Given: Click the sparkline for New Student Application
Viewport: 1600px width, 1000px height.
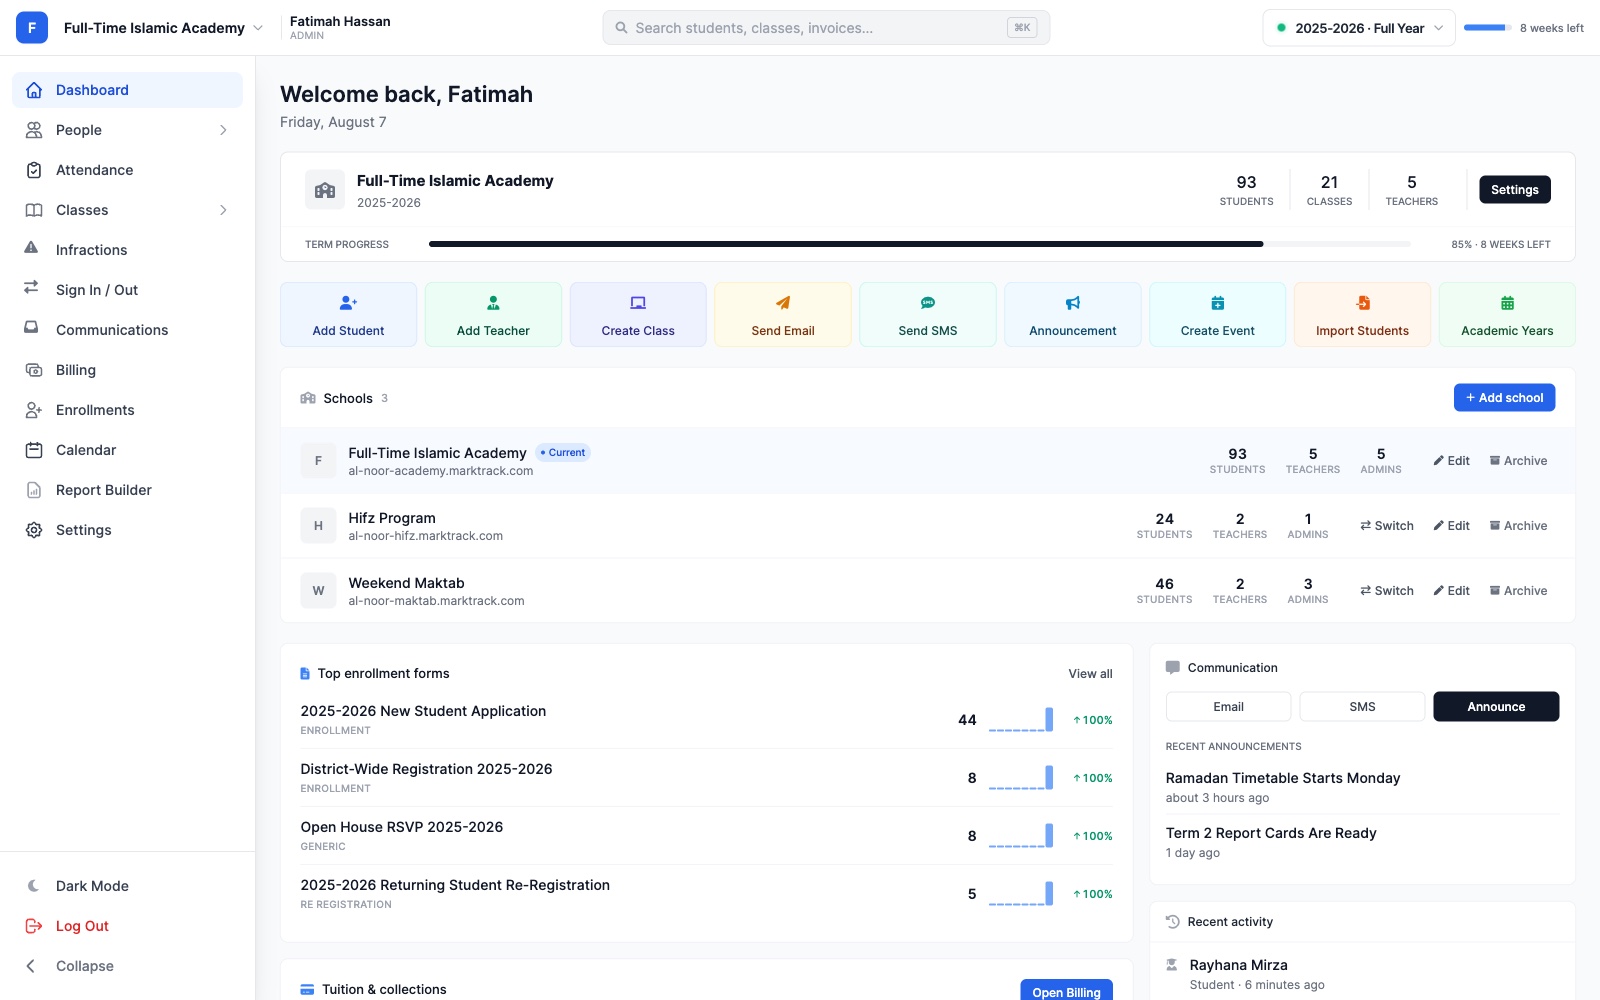Looking at the screenshot, I should click(x=1021, y=720).
